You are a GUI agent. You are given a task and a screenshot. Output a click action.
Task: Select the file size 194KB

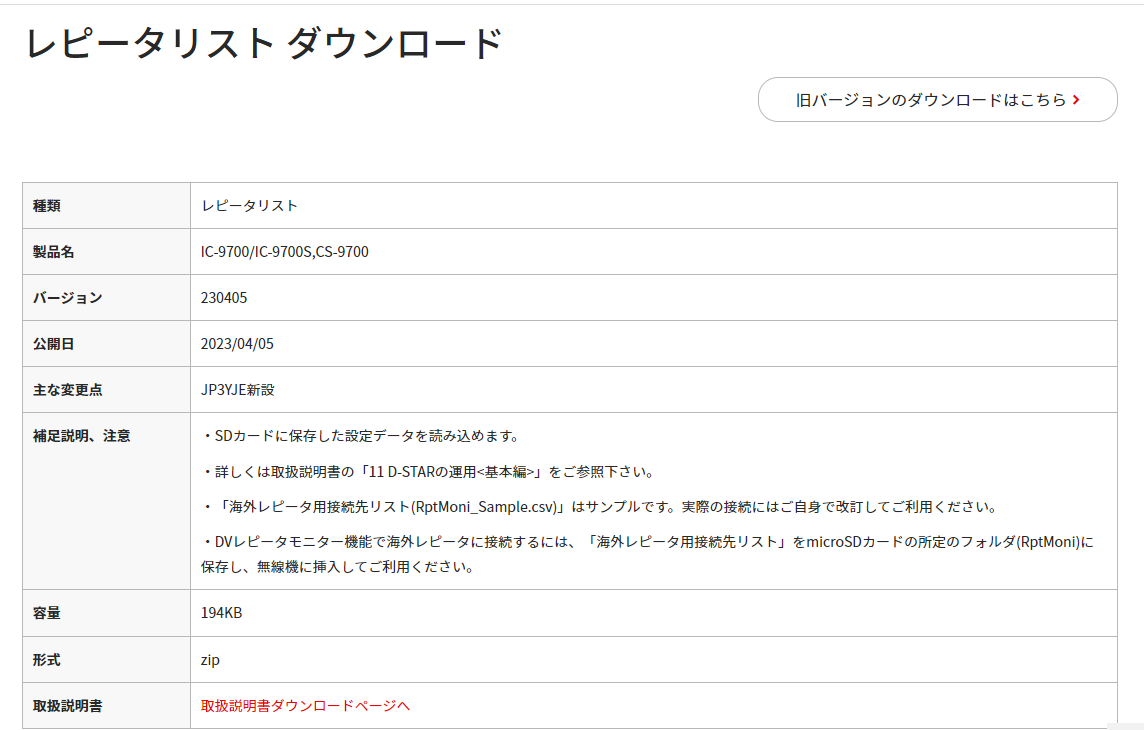221,613
